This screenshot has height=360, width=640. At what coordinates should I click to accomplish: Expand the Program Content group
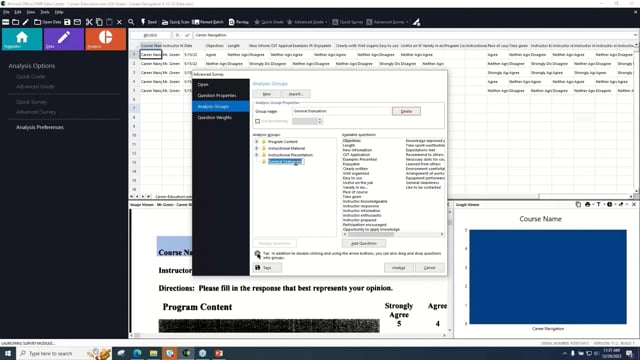tap(257, 142)
